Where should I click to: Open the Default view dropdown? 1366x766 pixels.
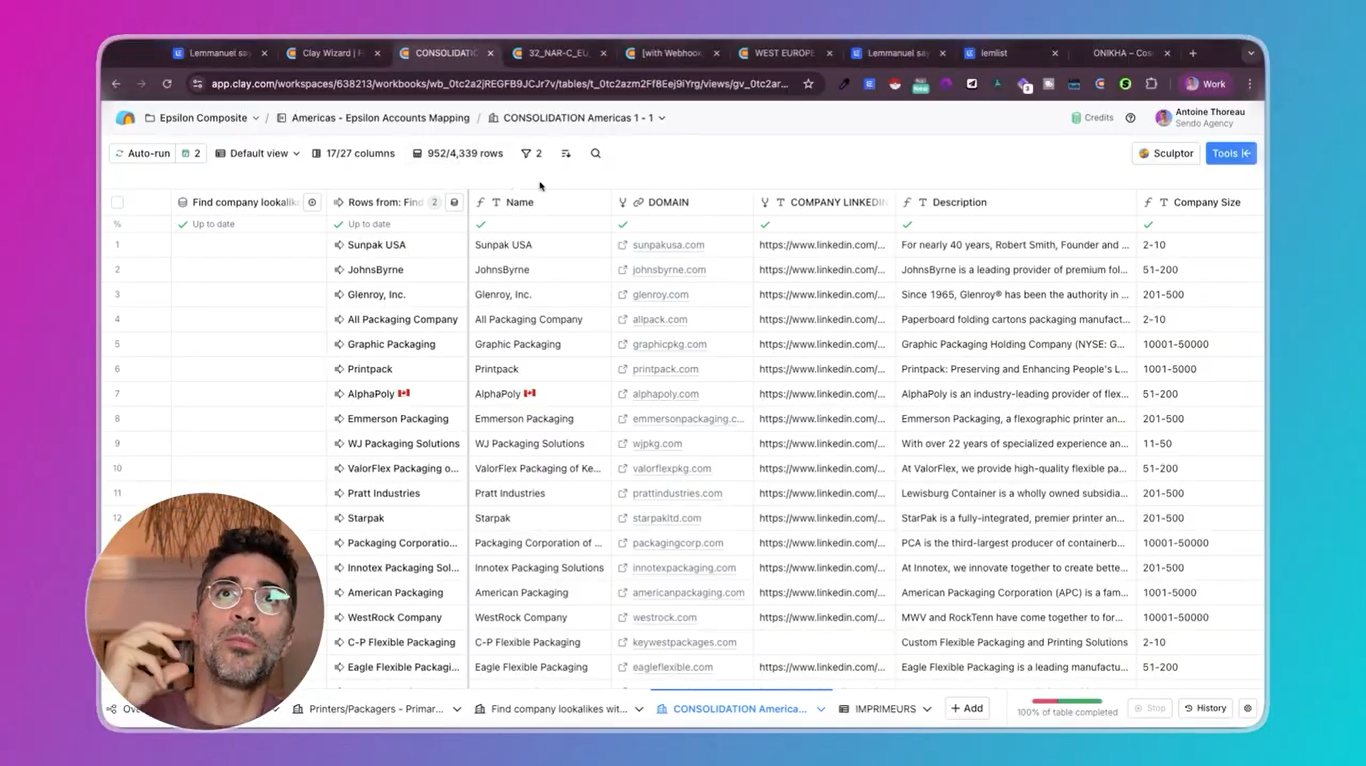coord(258,154)
